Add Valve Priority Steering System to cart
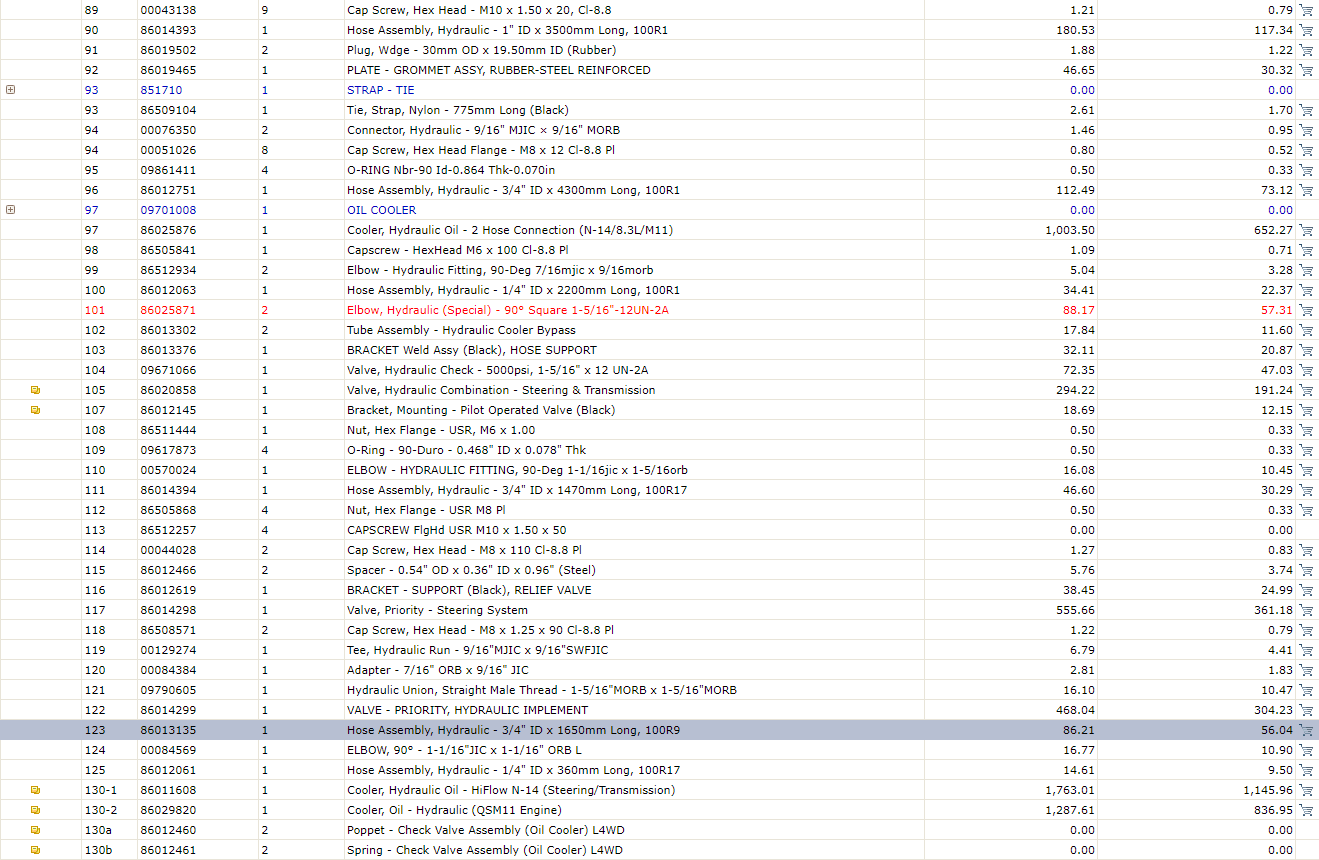This screenshot has height=860, width=1319. tap(1306, 610)
